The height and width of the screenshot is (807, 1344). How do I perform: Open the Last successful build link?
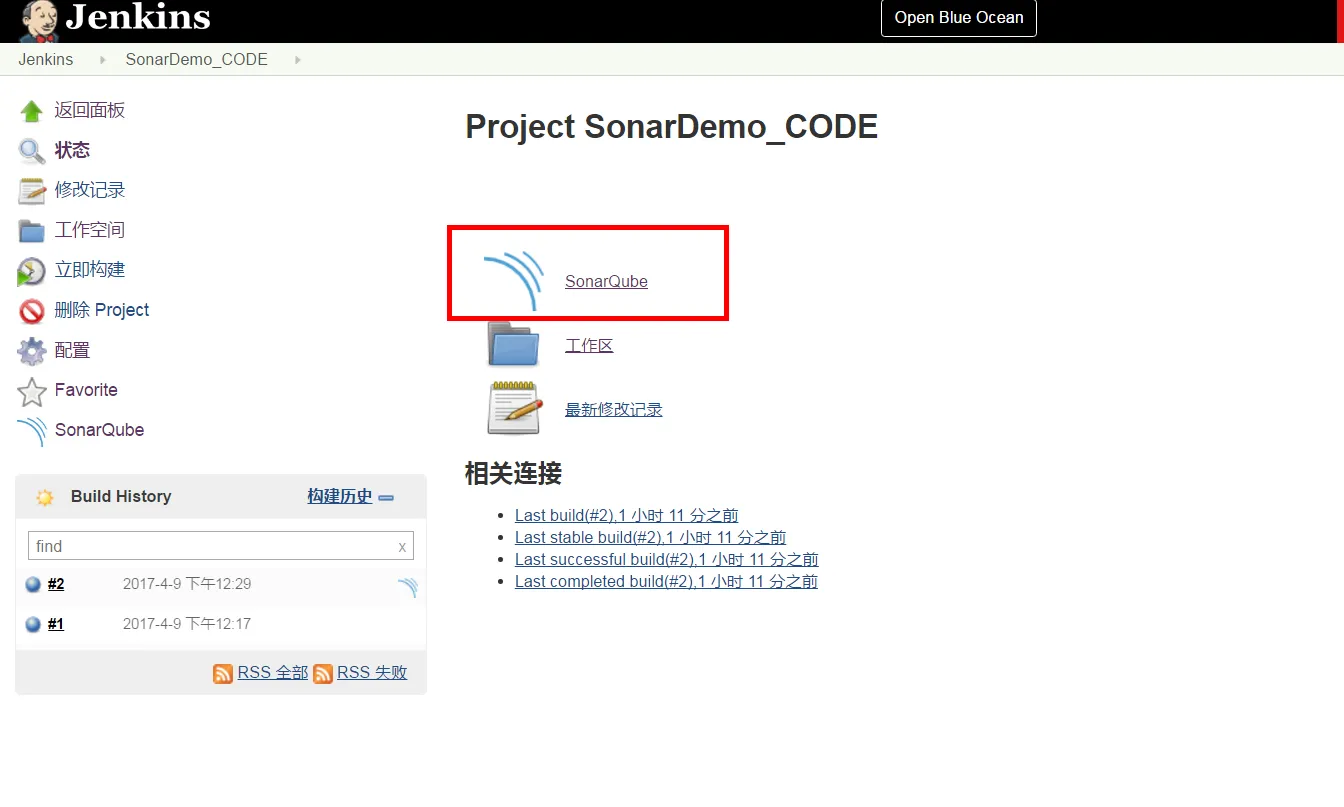(x=666, y=559)
